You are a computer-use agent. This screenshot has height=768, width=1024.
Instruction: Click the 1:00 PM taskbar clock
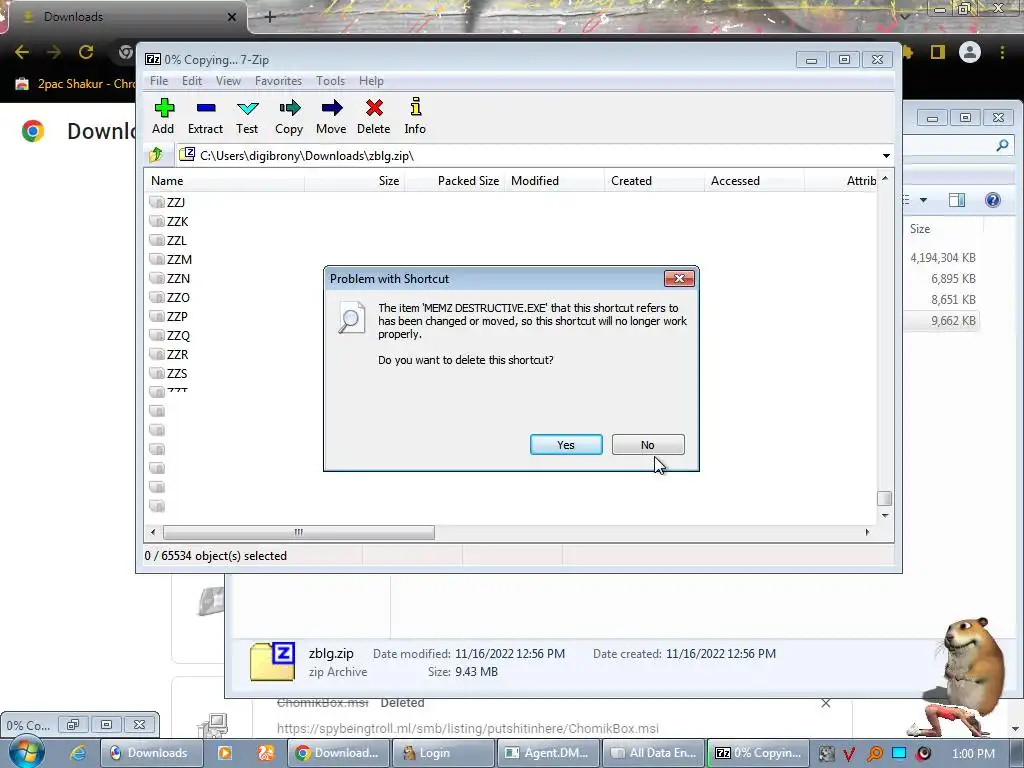click(973, 754)
